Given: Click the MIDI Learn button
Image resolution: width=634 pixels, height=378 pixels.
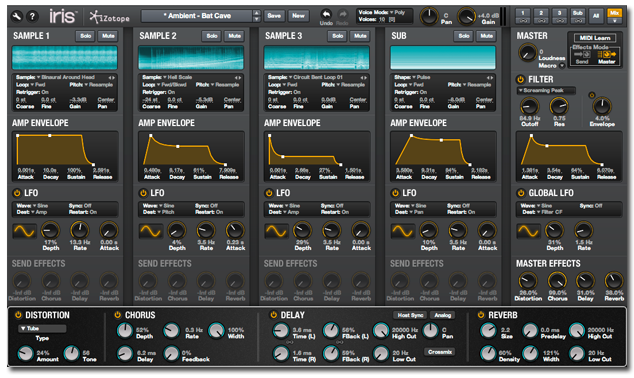Looking at the screenshot, I should click(594, 38).
